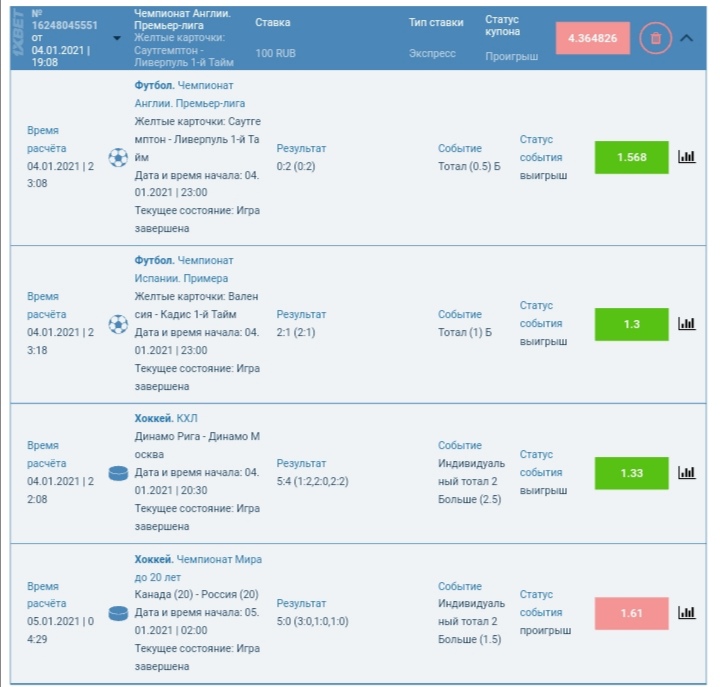
Task: Click the green 1.568 odds box
Action: tap(632, 157)
